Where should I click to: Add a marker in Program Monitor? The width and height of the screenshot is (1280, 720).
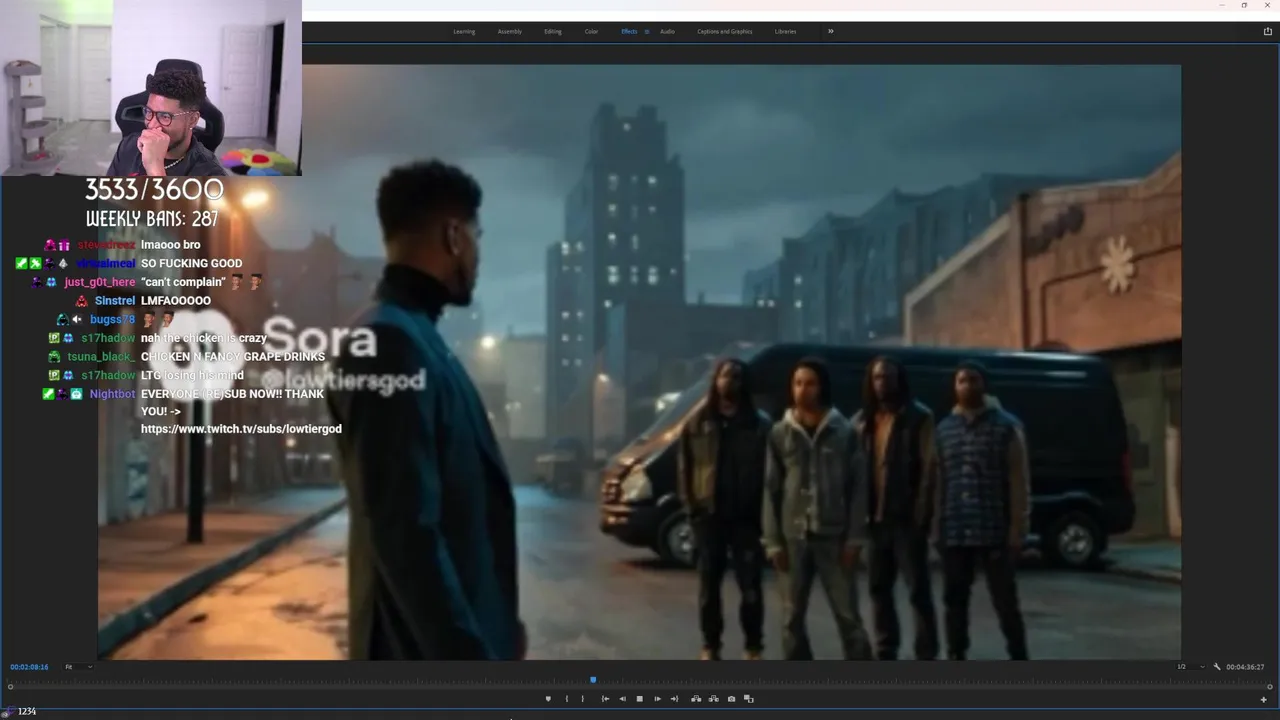548,699
